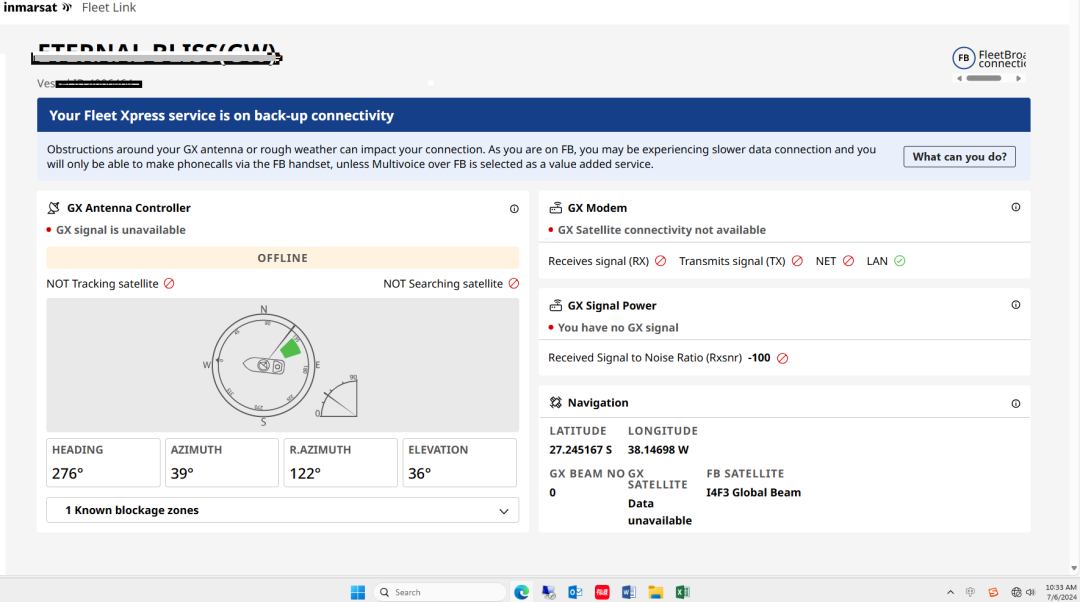Click the Chinese input method tray indicator
Viewport: 1080px width, 602px height.
pos(970,592)
